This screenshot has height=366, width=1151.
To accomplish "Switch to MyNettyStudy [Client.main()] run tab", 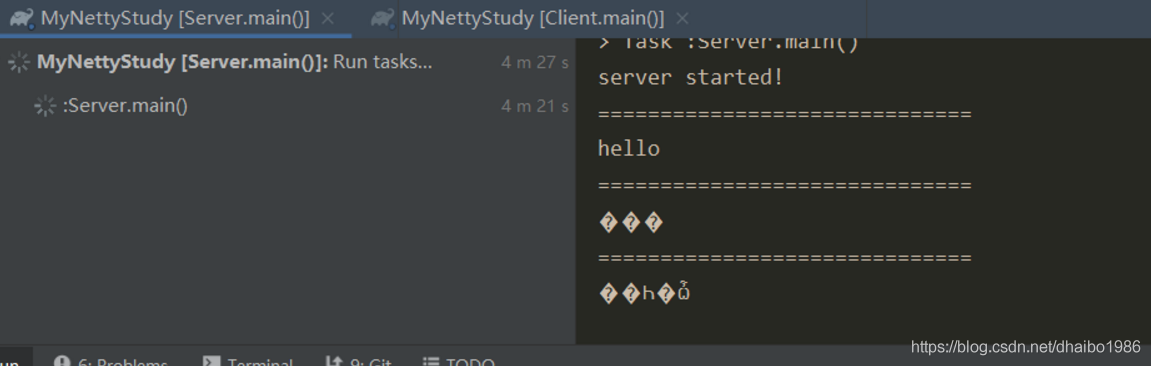I will [x=532, y=18].
